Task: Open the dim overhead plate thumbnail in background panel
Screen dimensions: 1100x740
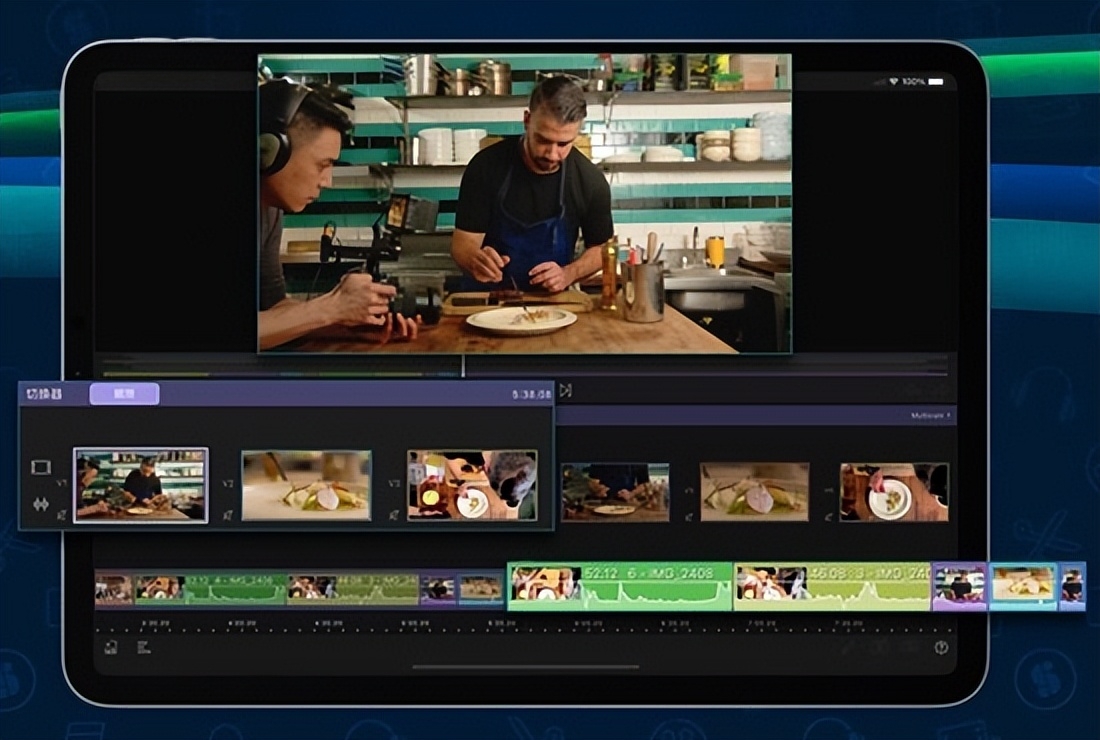Action: tap(894, 492)
